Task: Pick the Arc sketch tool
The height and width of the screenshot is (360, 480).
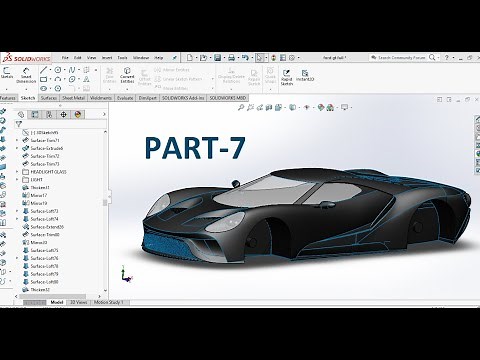Action: tap(58, 79)
